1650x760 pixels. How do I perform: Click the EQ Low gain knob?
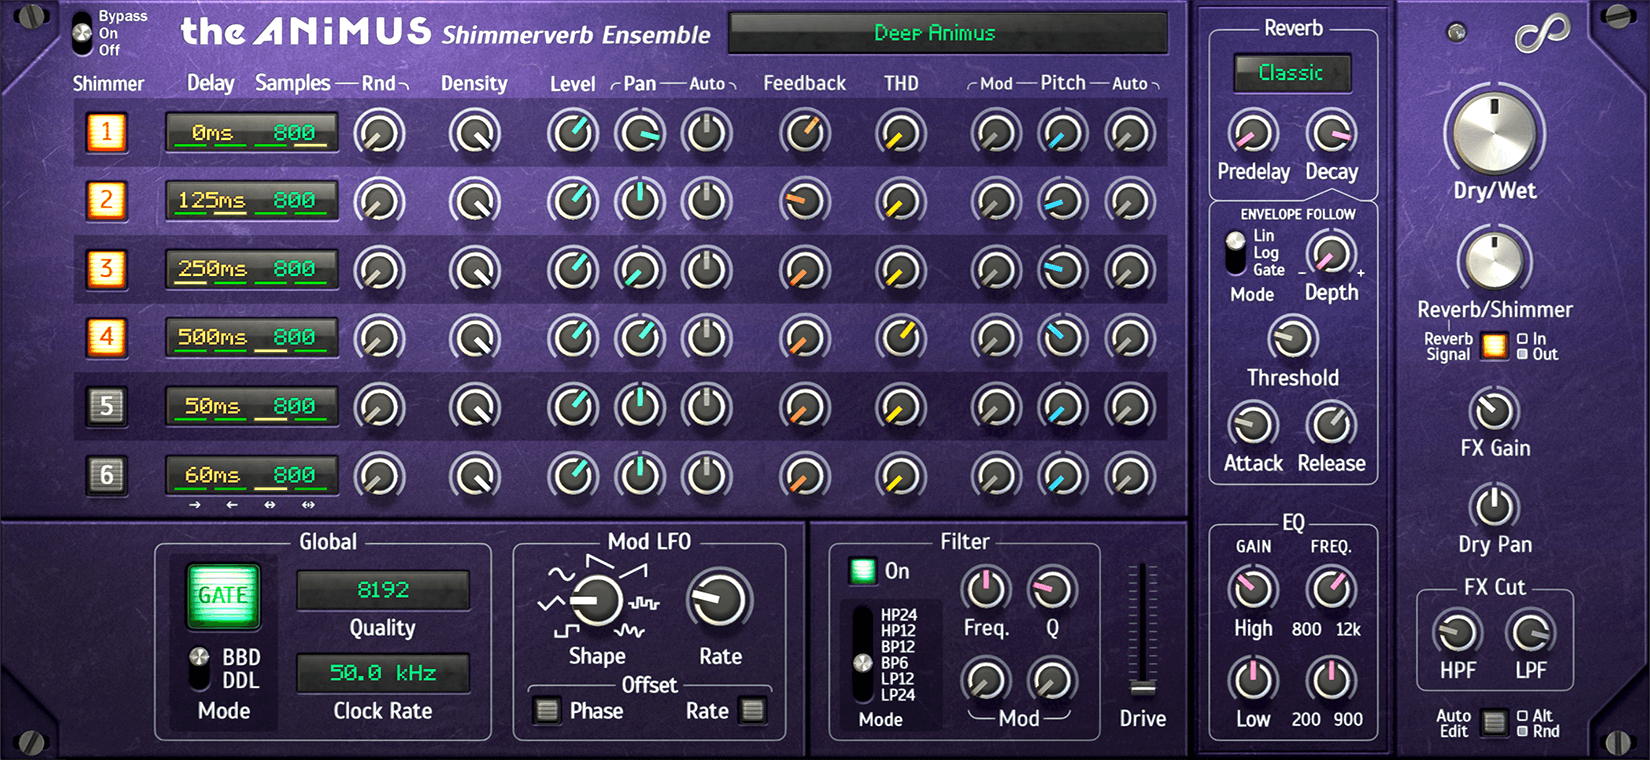(x=1252, y=680)
